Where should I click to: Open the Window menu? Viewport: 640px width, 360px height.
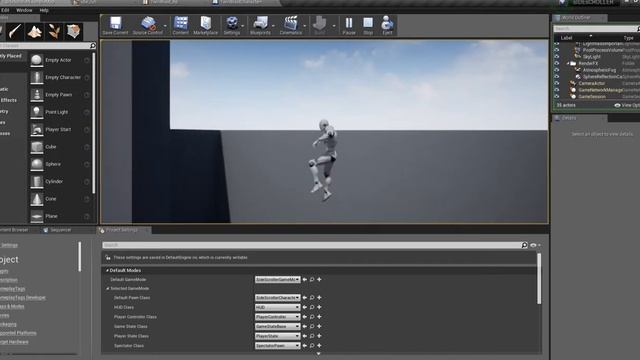(24, 10)
